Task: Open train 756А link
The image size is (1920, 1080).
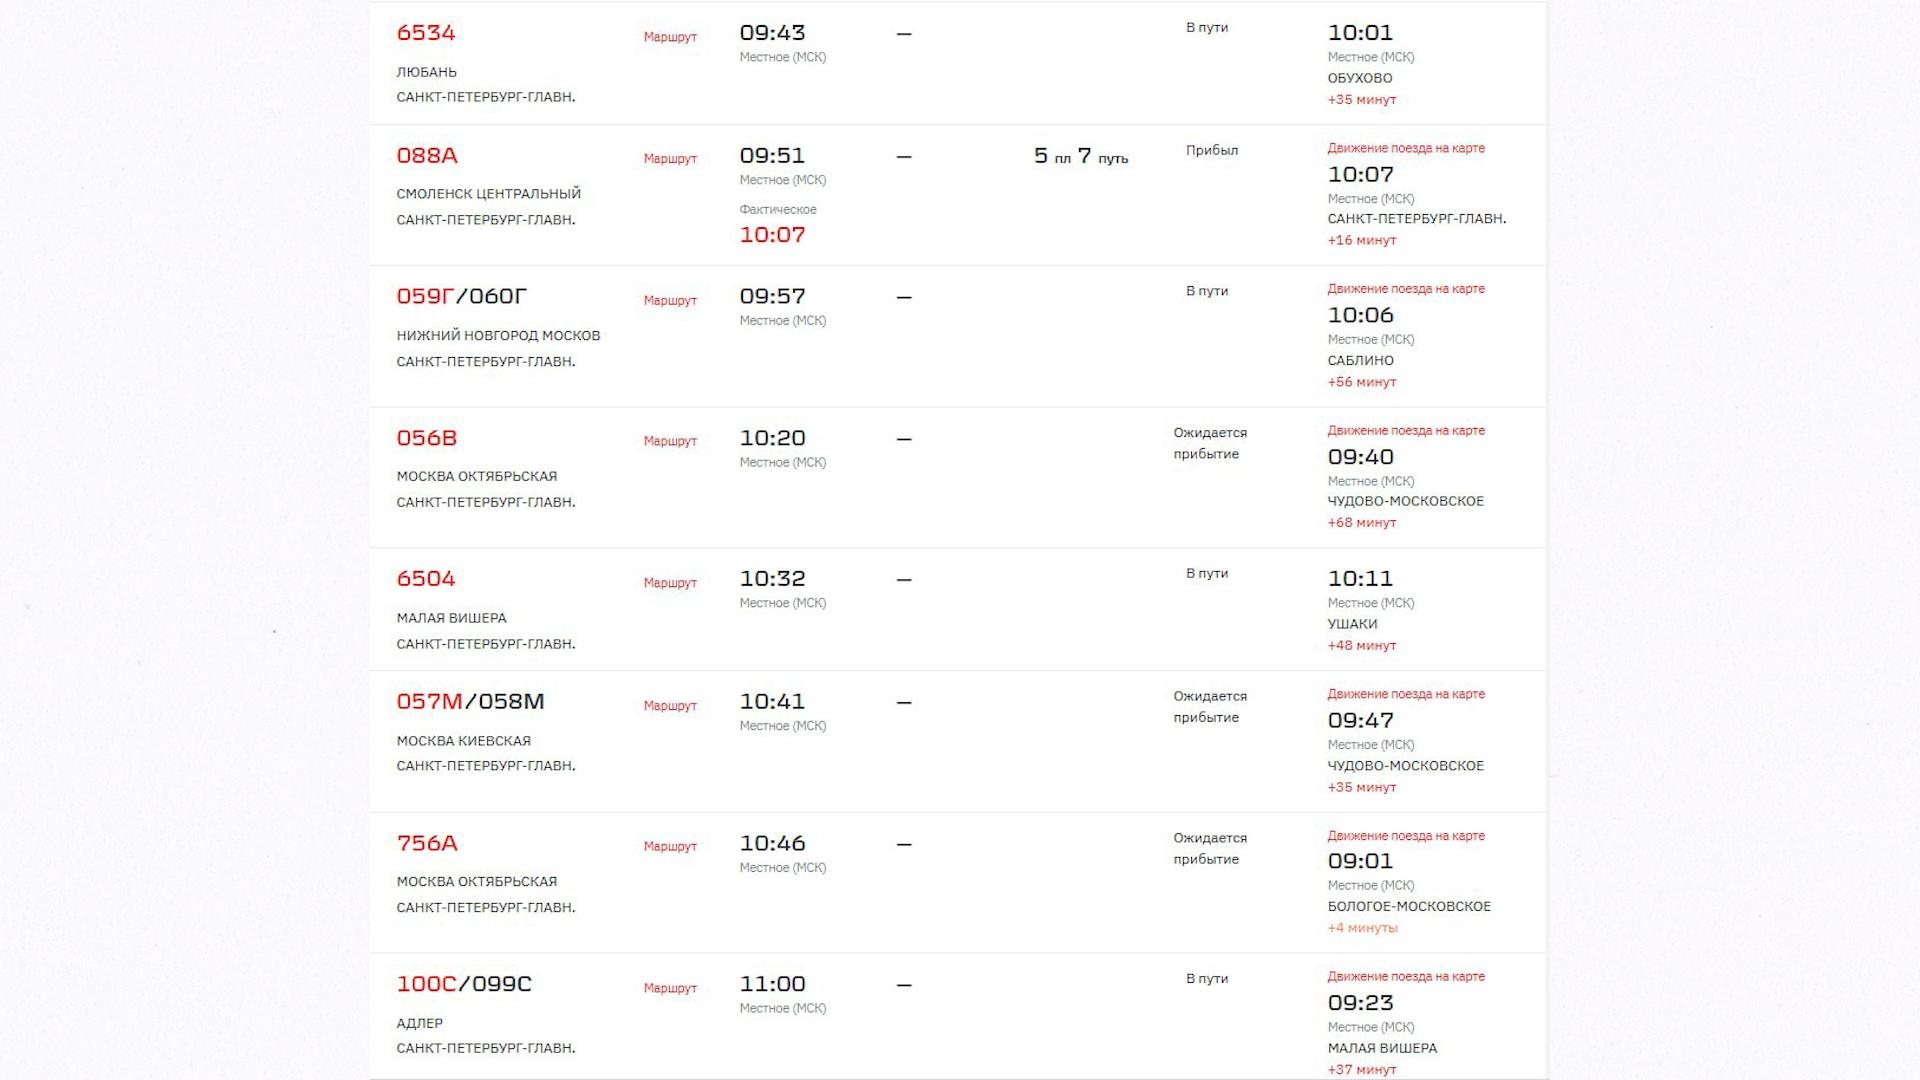Action: click(x=427, y=844)
